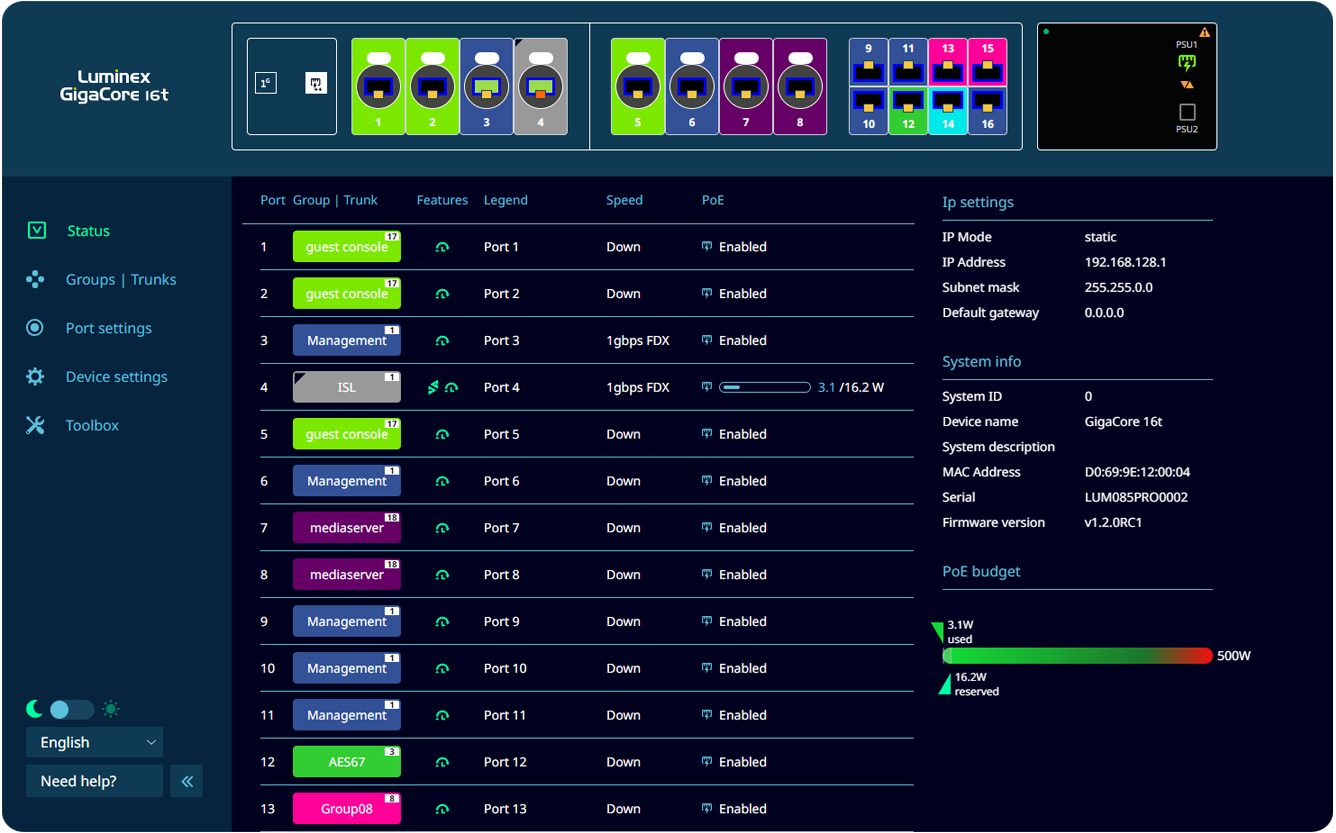This screenshot has height=833, width=1336.
Task: Click the Port 4 legend label
Action: pyautogui.click(x=502, y=388)
